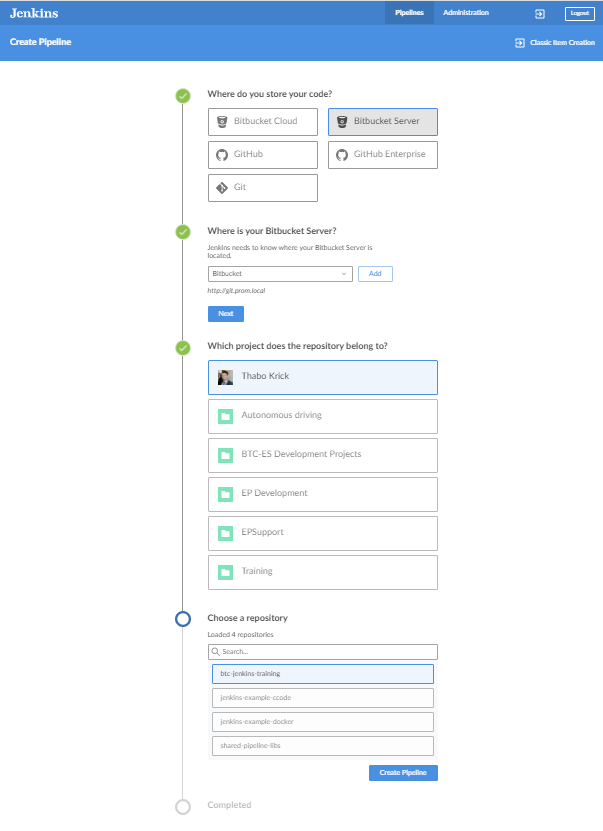Click the Next button
This screenshot has width=603, height=831.
225,314
